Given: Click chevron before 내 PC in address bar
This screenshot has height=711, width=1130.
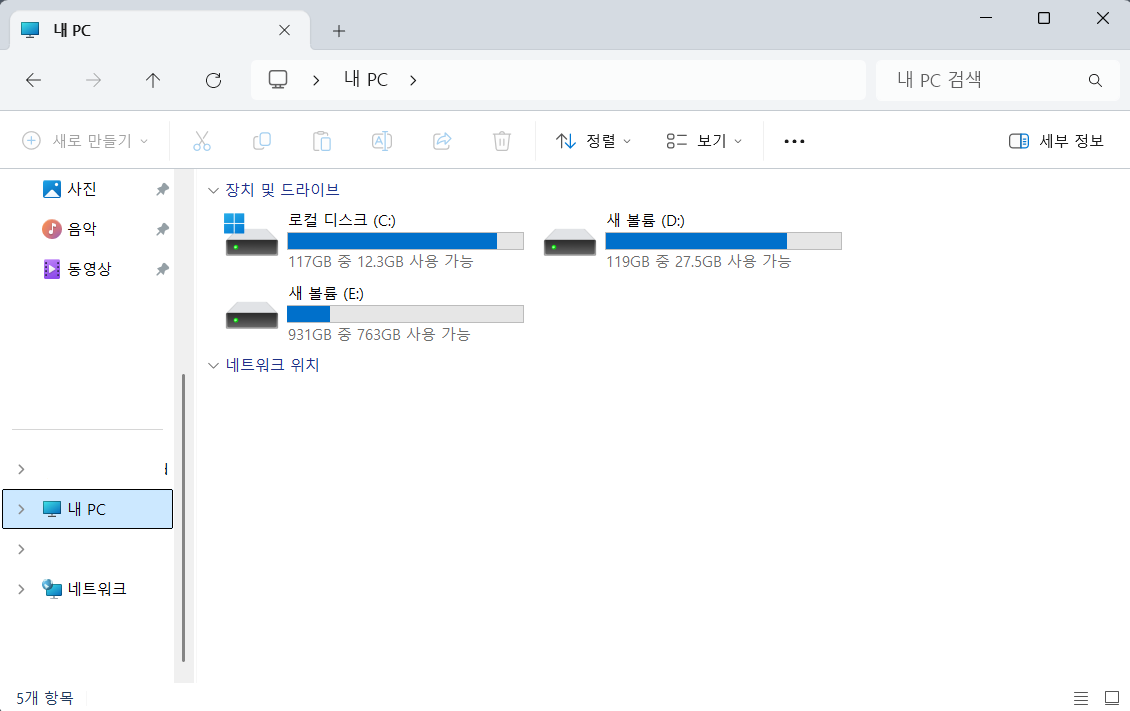Looking at the screenshot, I should click(x=316, y=80).
